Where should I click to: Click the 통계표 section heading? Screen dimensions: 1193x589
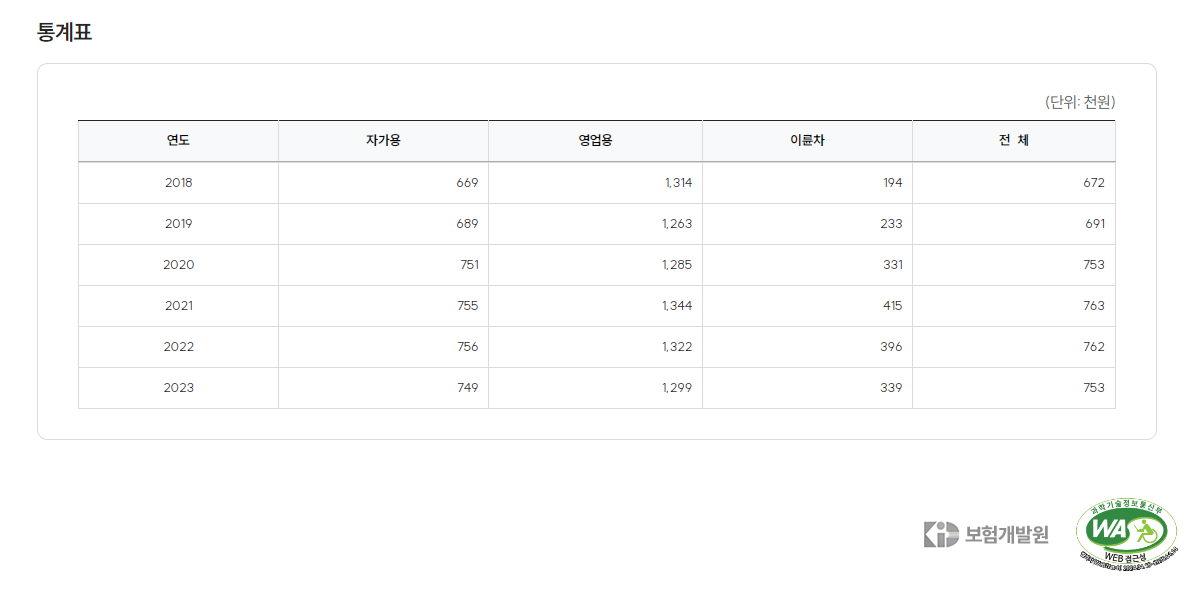(65, 33)
